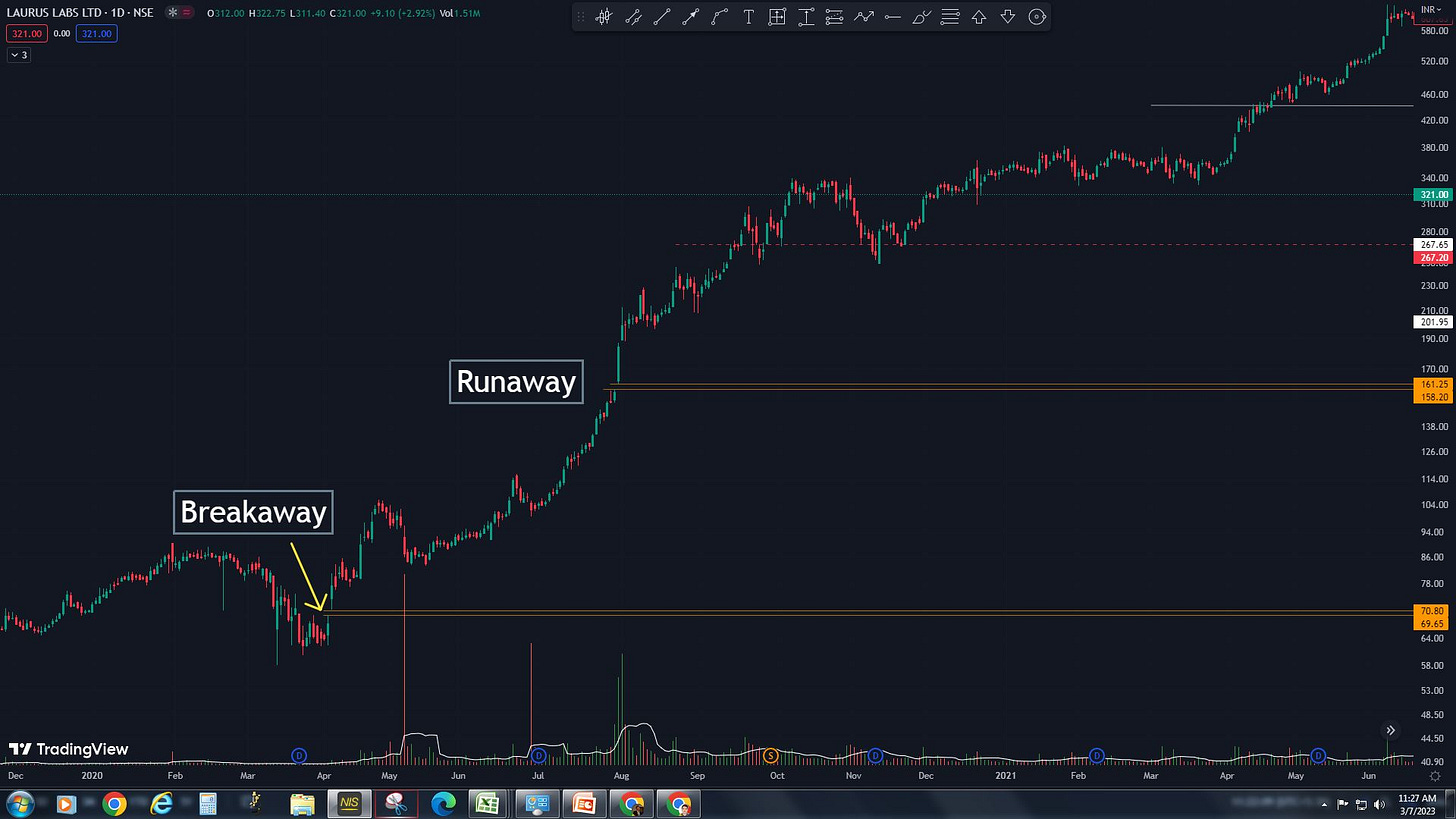Select the Fibonacci retracement tool

835,17
